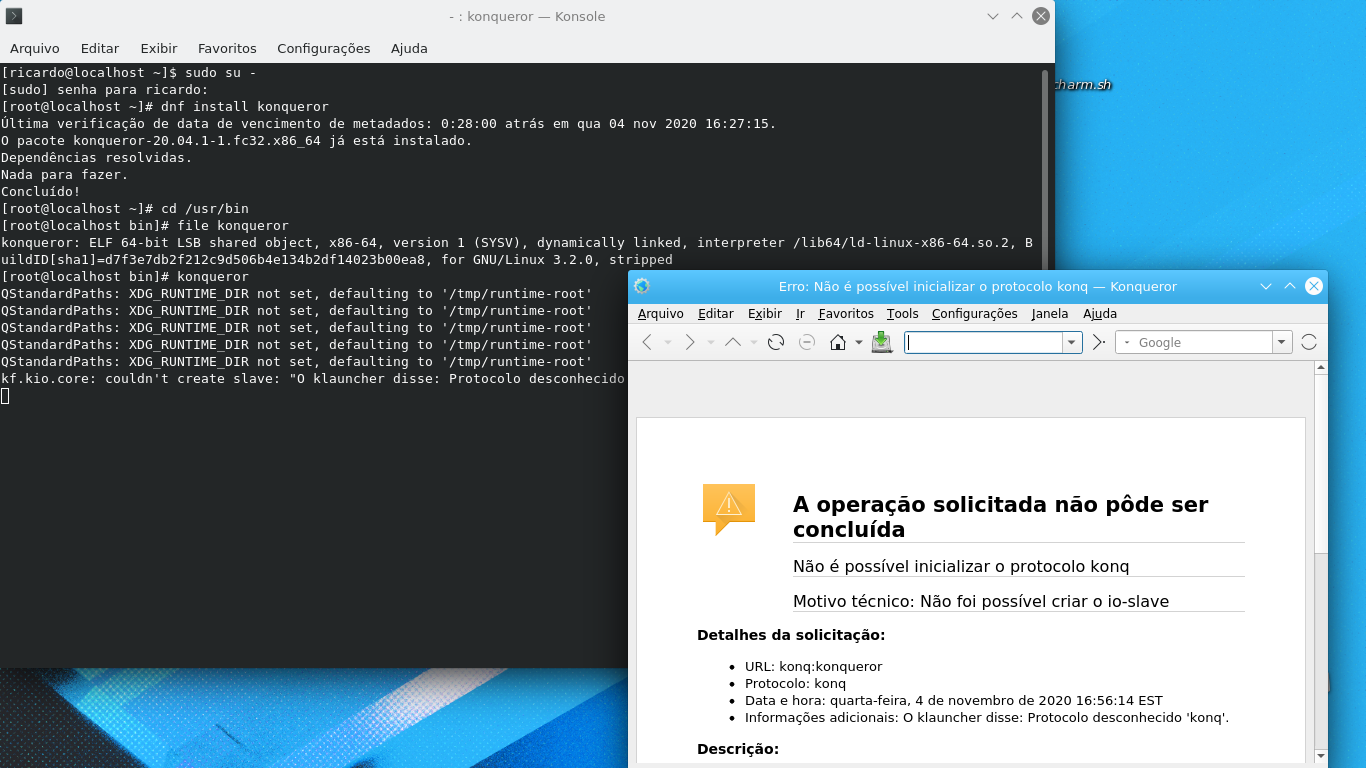1366x768 pixels.
Task: Expand the Up directory dropdown arrow
Action: [x=754, y=342]
